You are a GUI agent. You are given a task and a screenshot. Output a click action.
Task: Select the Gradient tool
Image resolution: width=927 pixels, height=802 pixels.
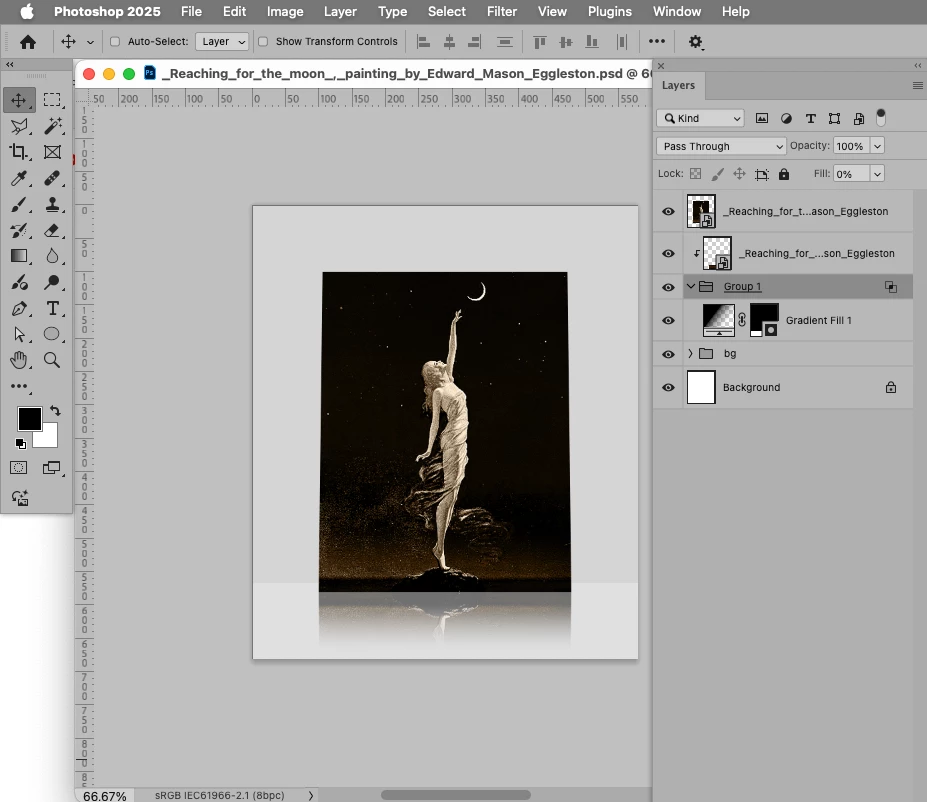pos(19,256)
